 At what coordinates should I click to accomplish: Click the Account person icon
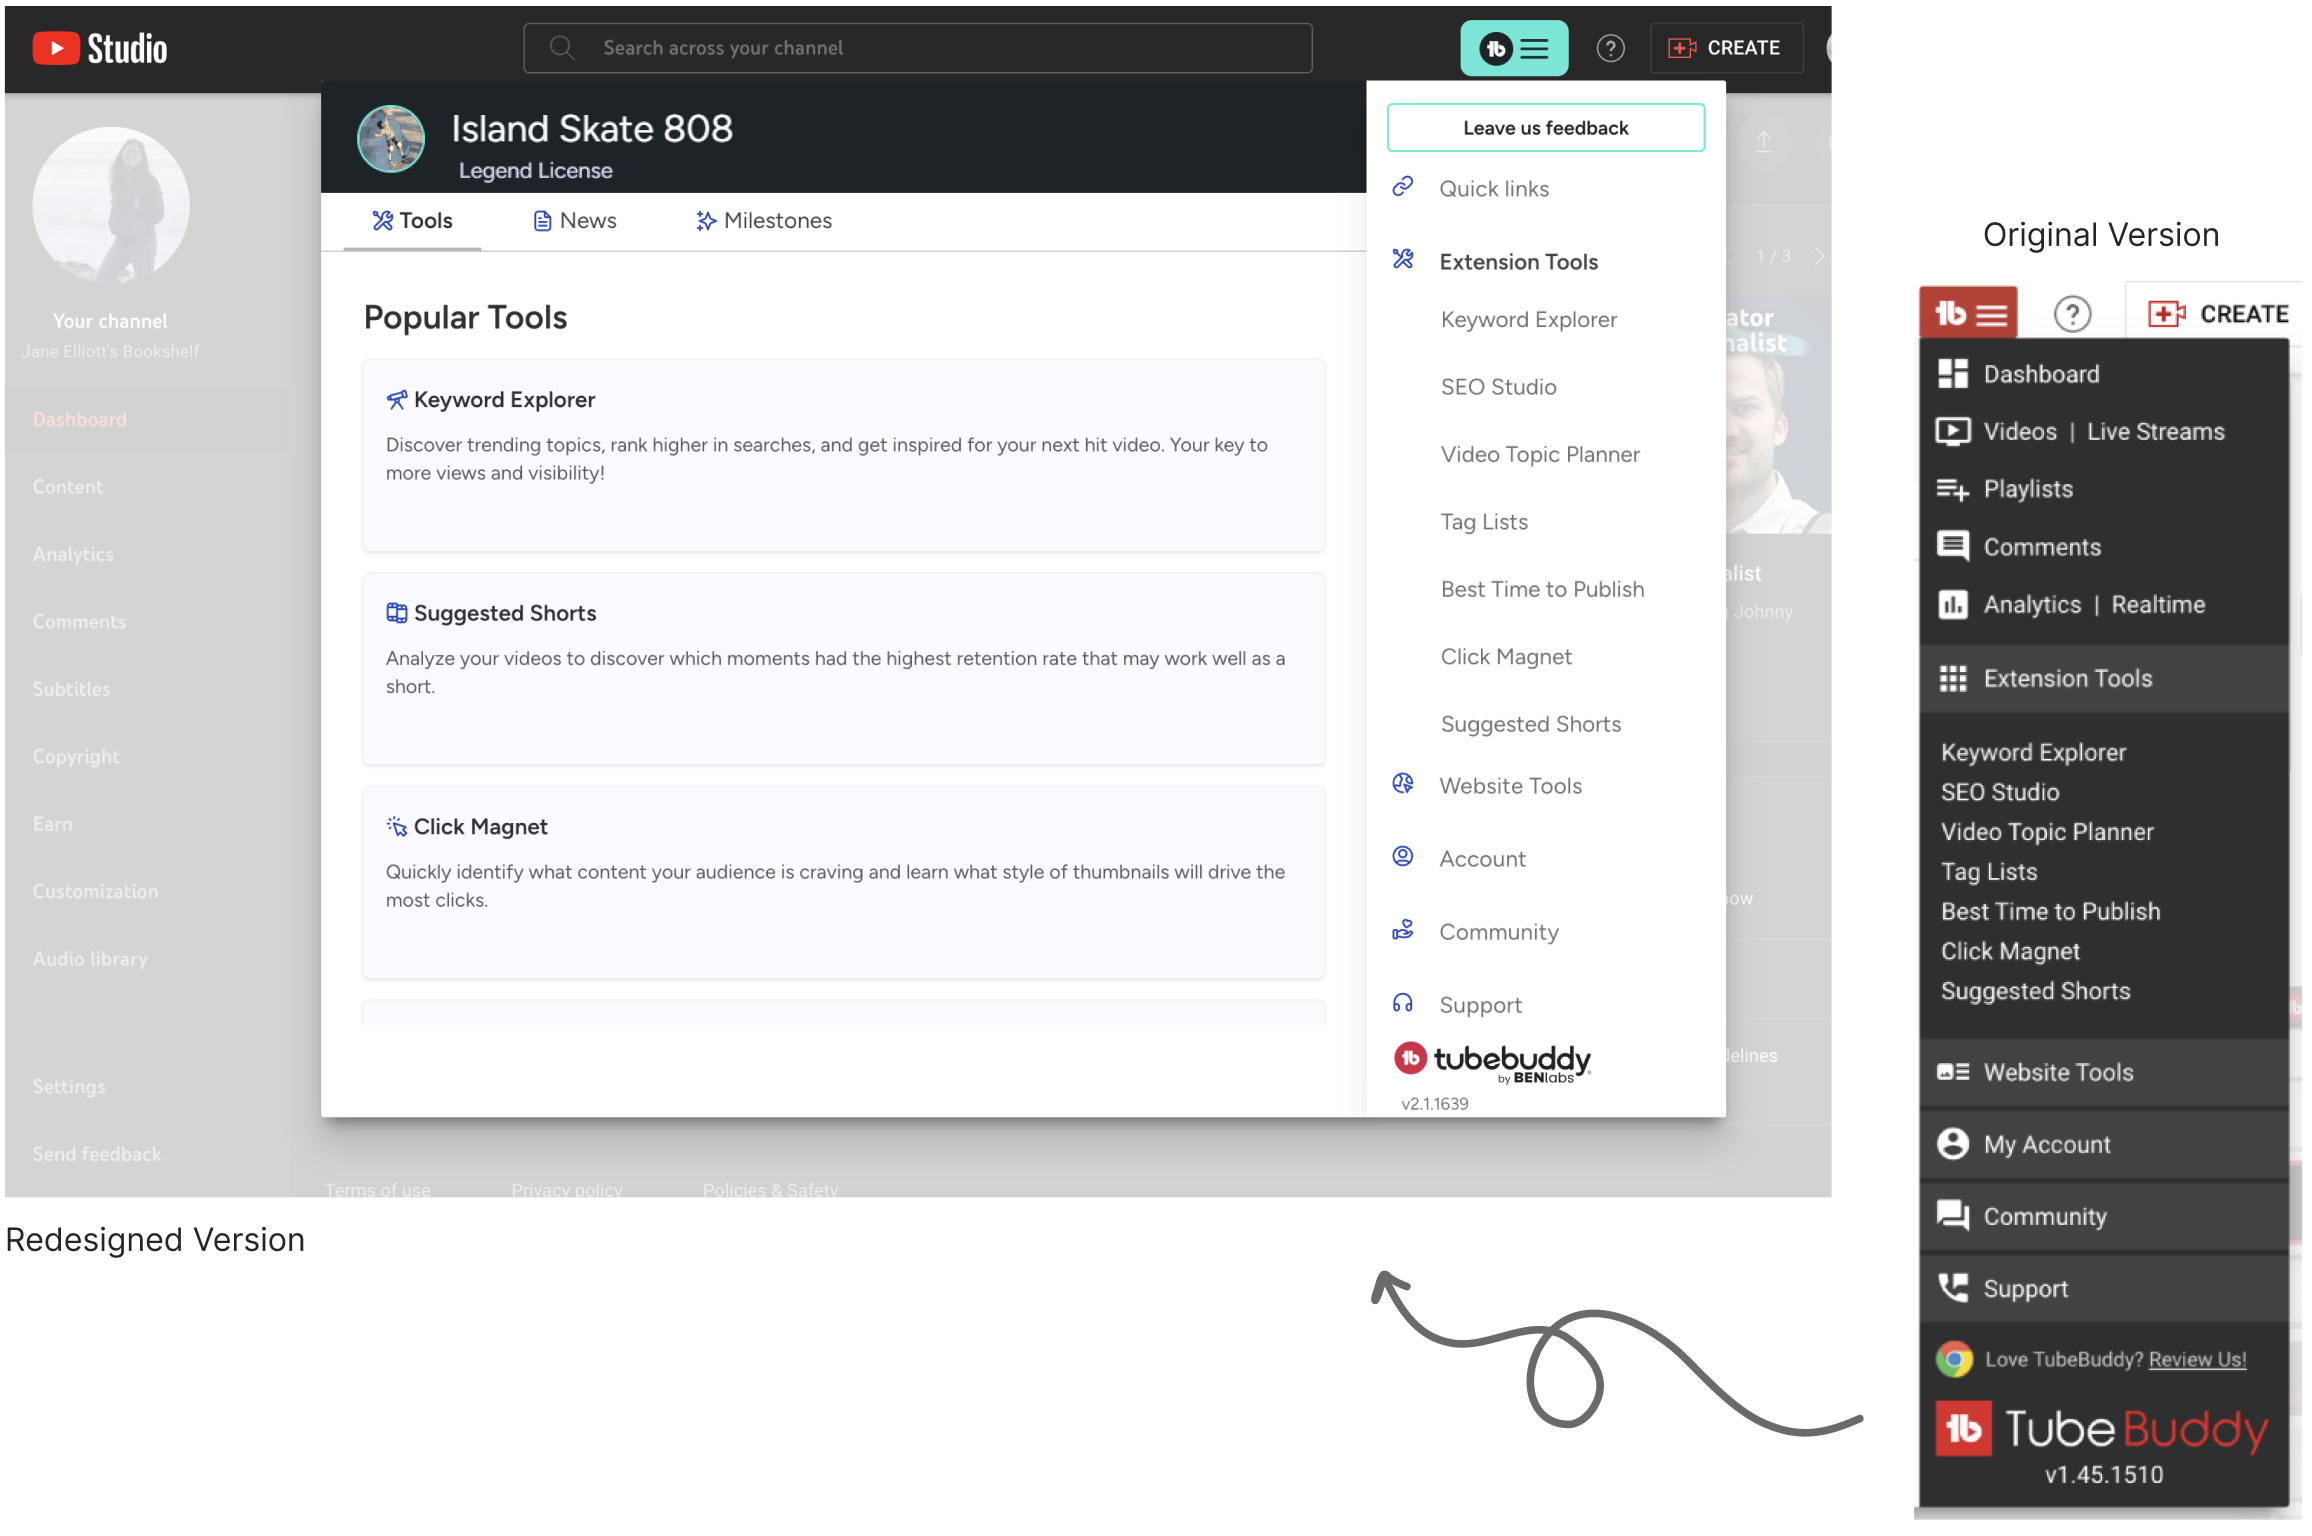click(x=1403, y=857)
